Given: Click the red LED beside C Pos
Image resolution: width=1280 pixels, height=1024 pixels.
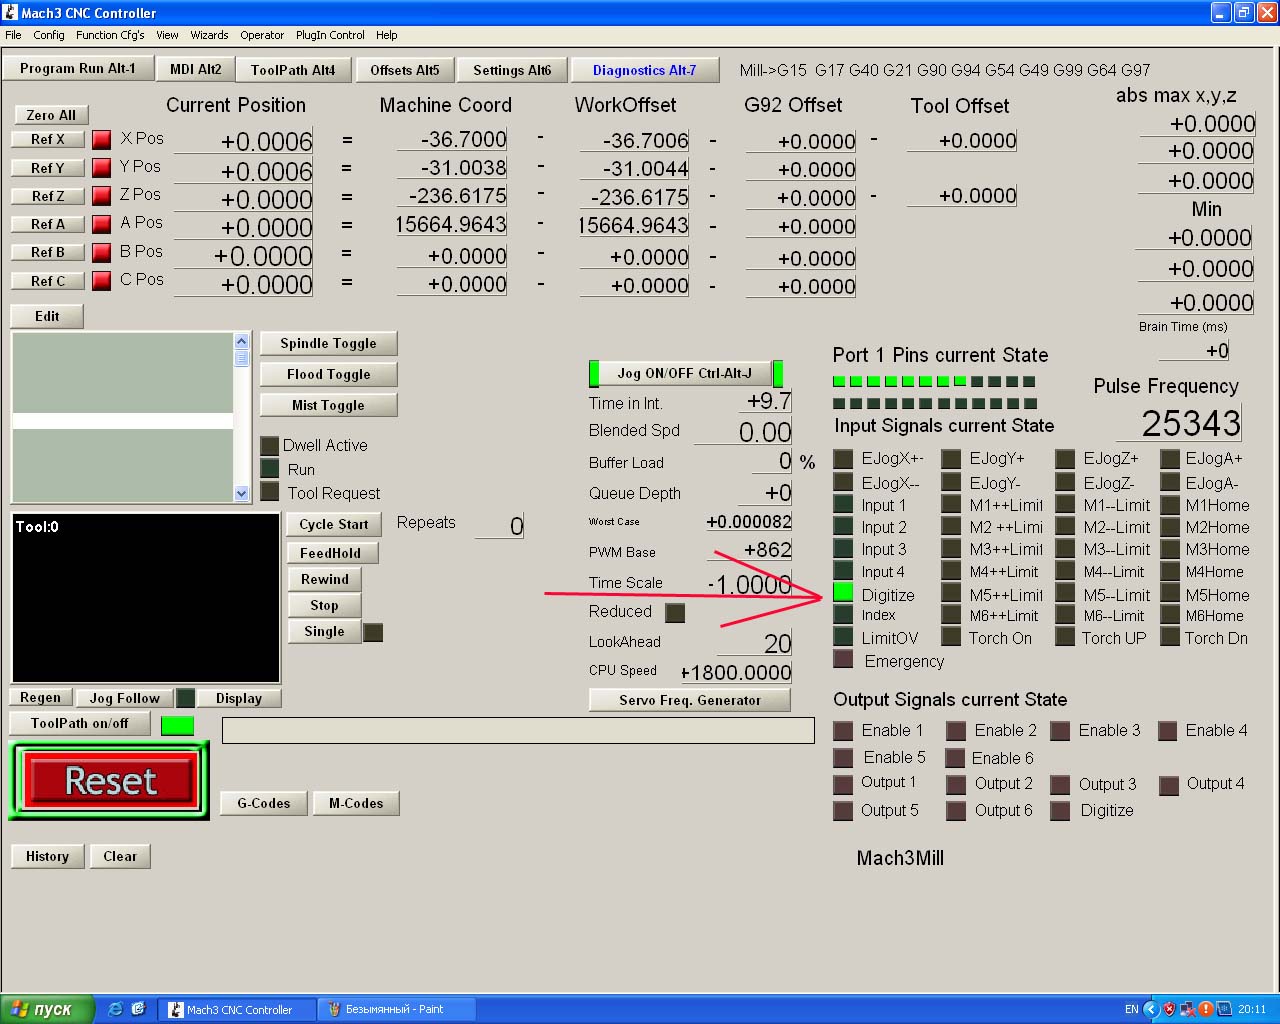Looking at the screenshot, I should click(x=102, y=281).
